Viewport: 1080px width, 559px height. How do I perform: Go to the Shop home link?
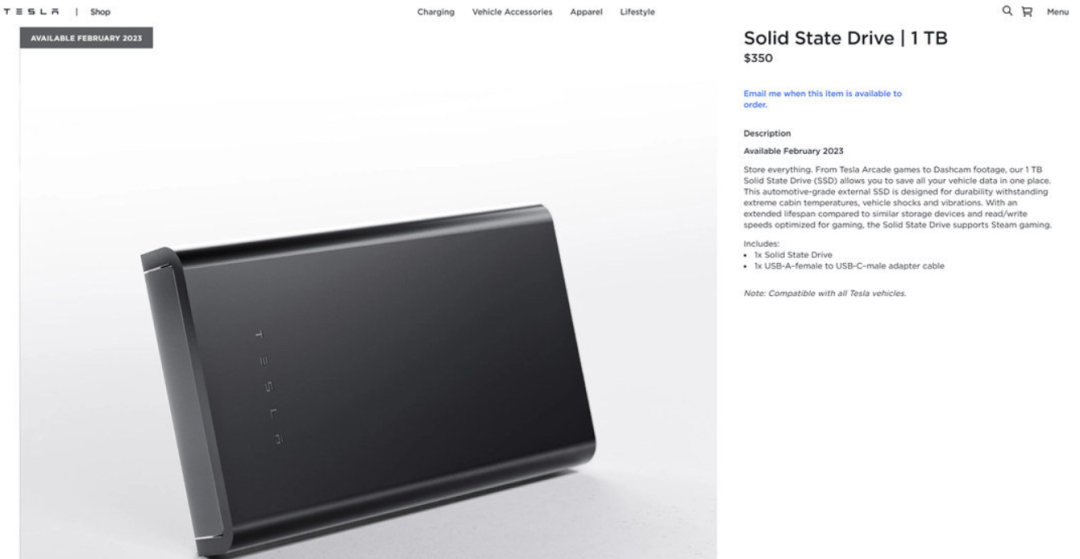tap(100, 12)
